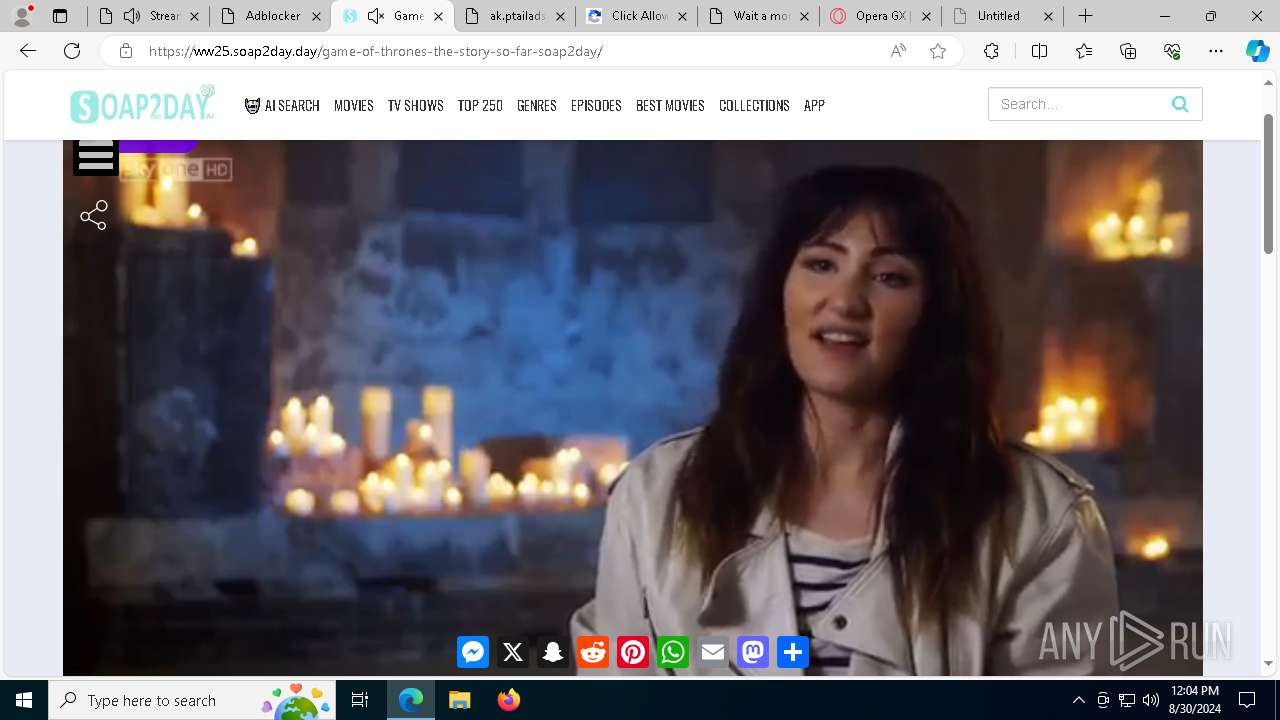The width and height of the screenshot is (1280, 720).
Task: Enable split screen view
Action: [x=1039, y=51]
